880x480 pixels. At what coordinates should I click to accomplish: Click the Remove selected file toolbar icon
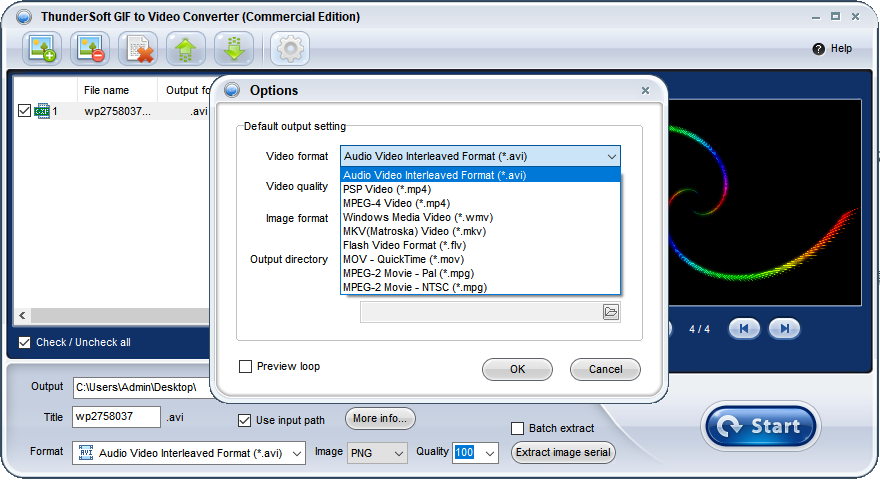pyautogui.click(x=90, y=48)
